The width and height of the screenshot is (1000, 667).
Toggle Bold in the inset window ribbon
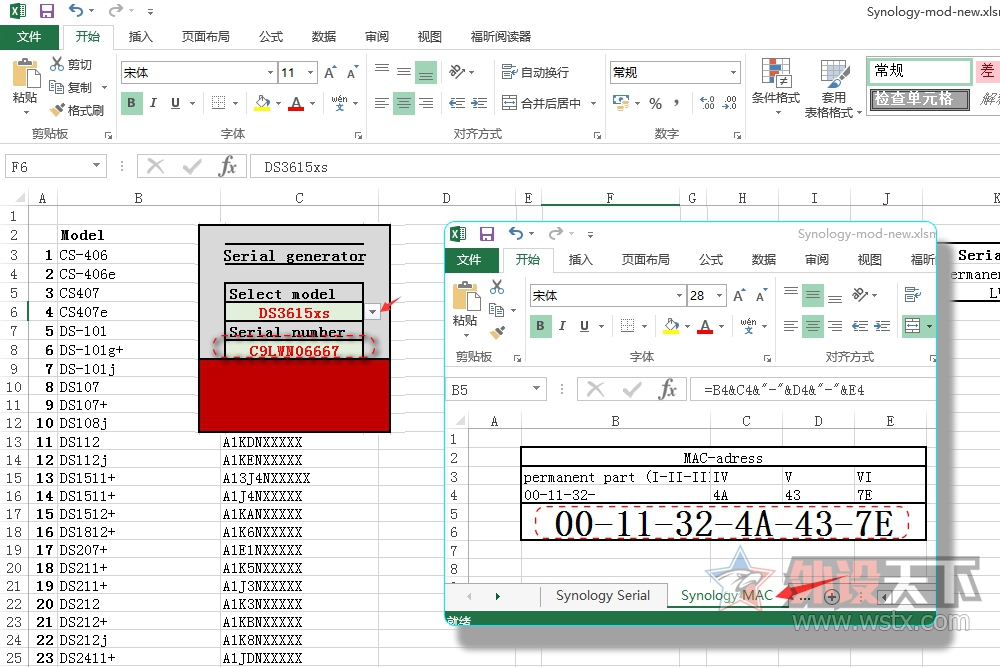pyautogui.click(x=540, y=326)
